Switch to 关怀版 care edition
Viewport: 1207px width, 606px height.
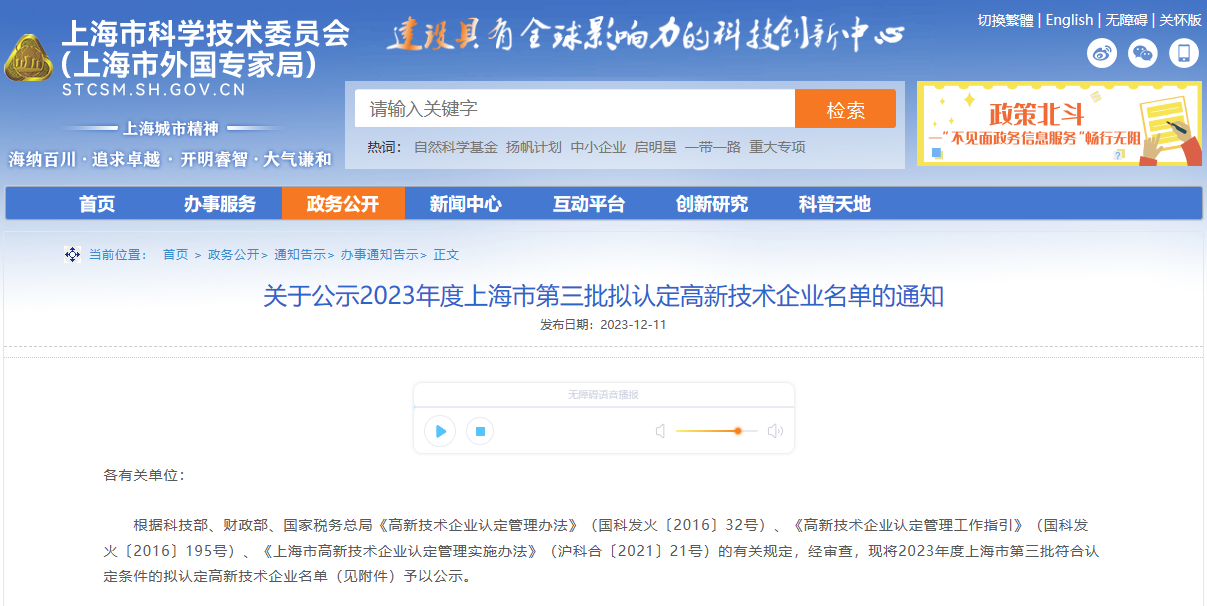1178,19
